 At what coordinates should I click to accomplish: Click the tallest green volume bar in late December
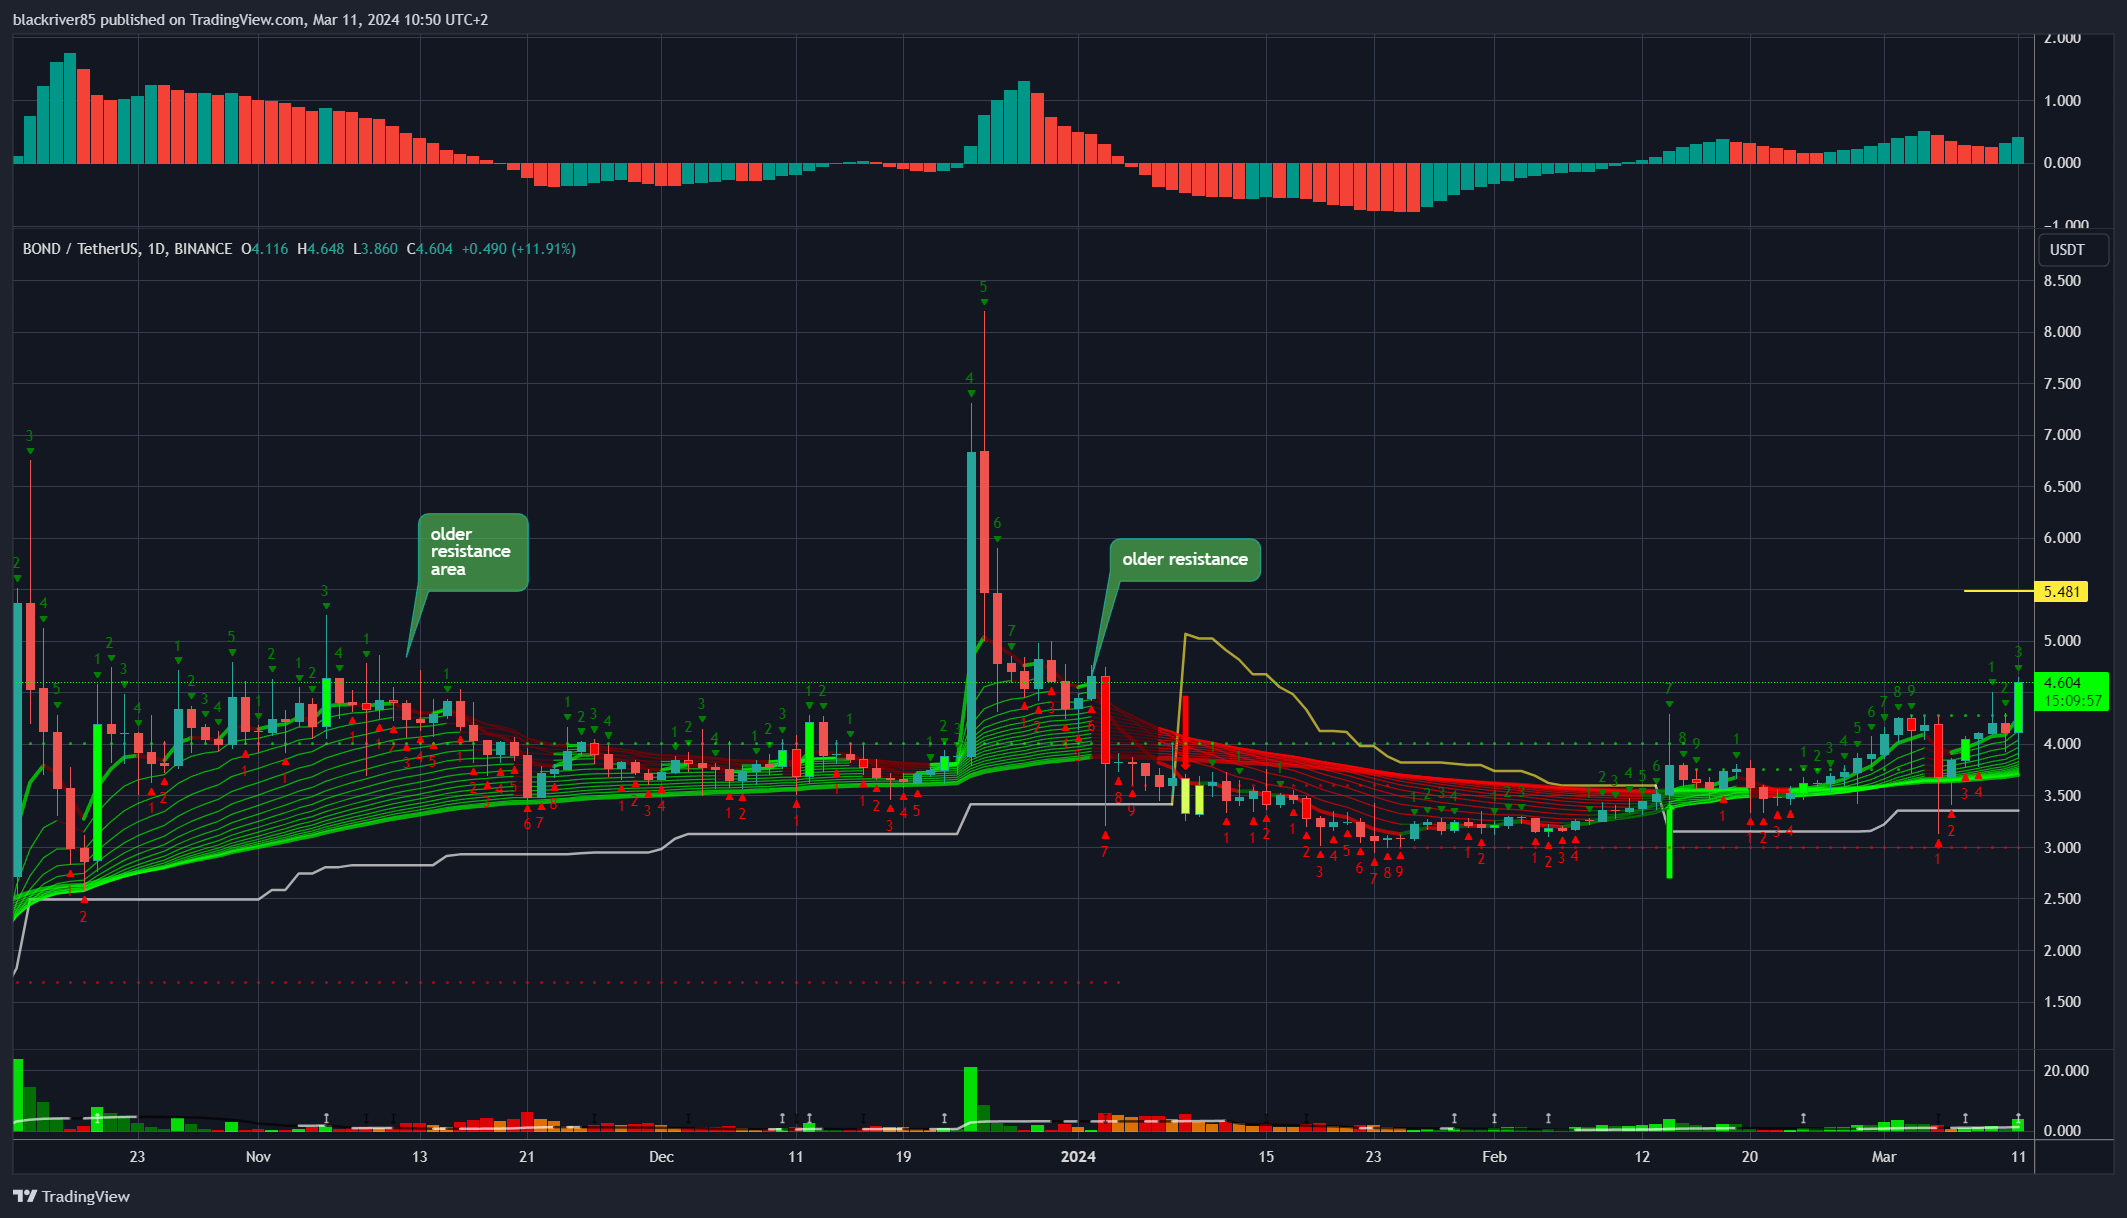point(970,1099)
